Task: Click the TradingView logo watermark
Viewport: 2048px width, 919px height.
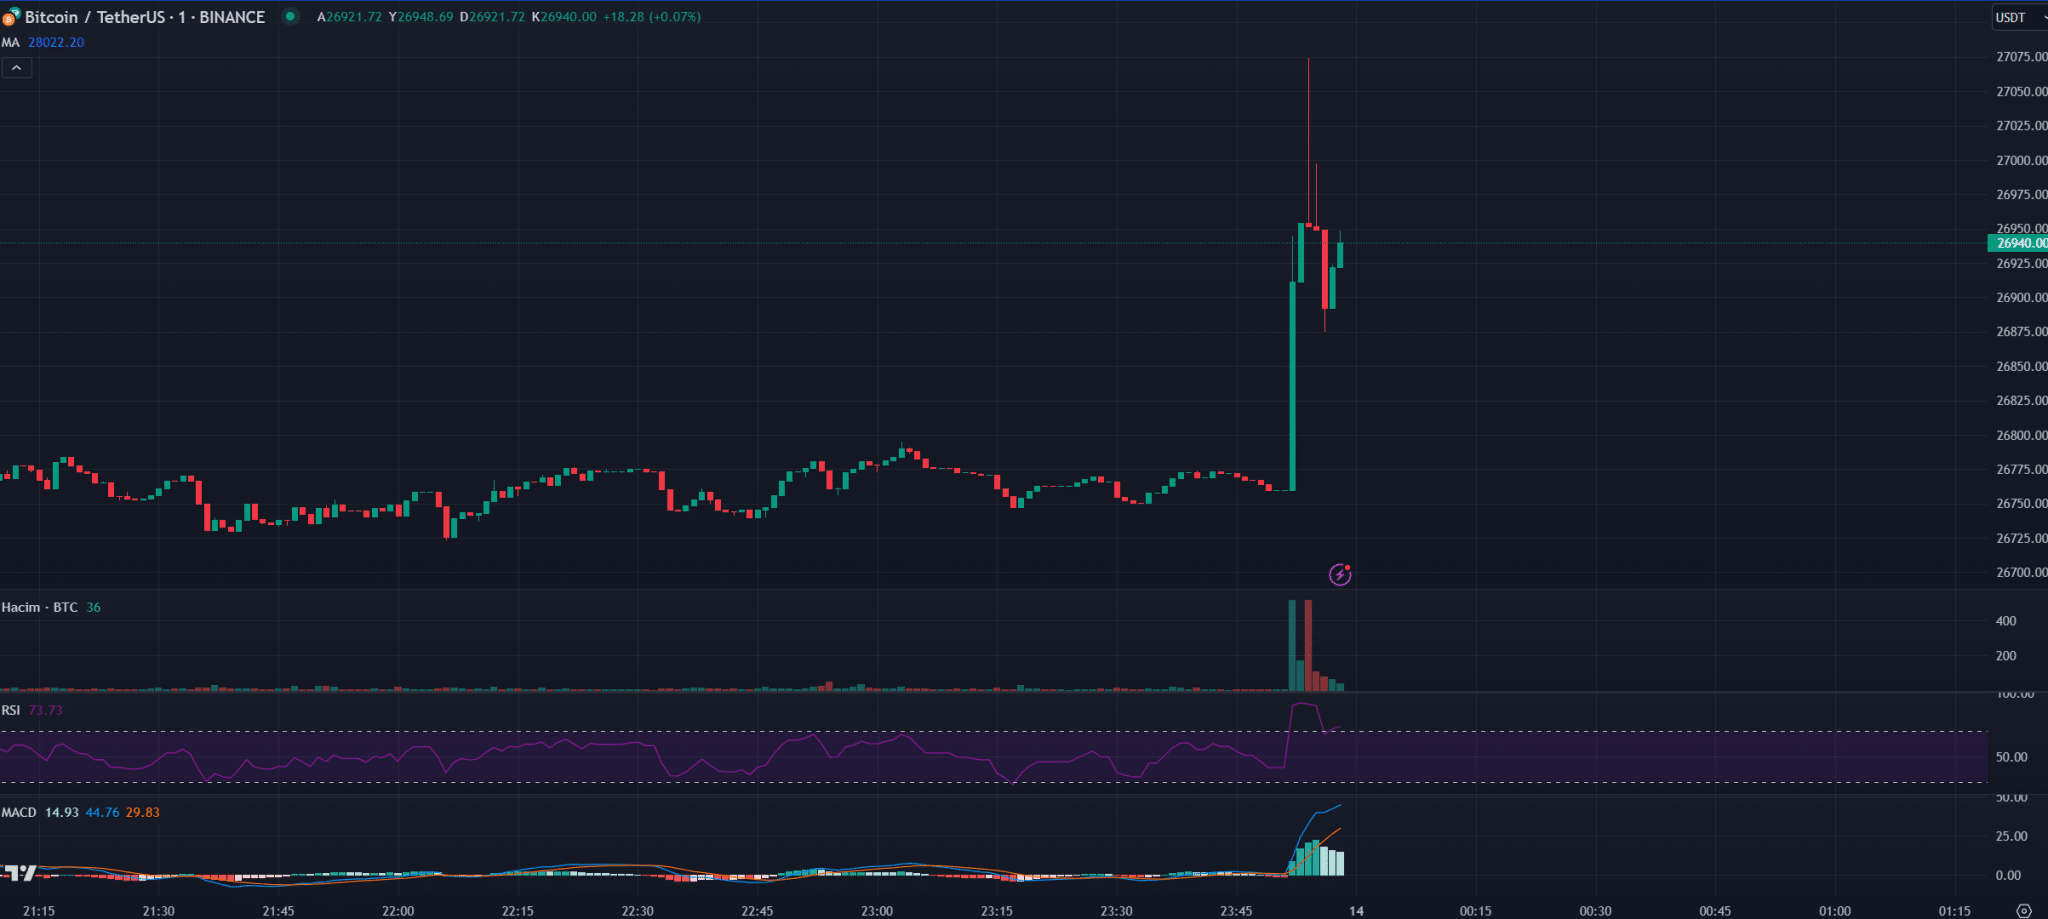Action: pyautogui.click(x=19, y=872)
